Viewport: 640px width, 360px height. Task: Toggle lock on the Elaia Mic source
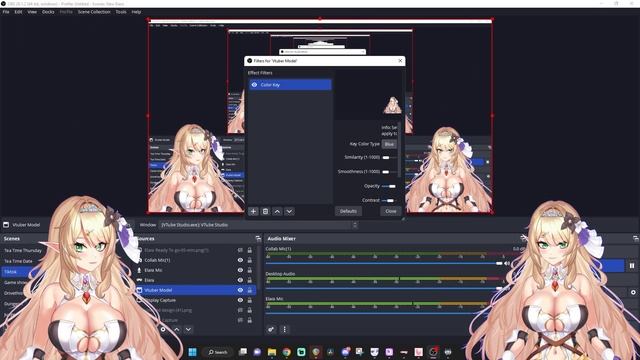tap(249, 270)
